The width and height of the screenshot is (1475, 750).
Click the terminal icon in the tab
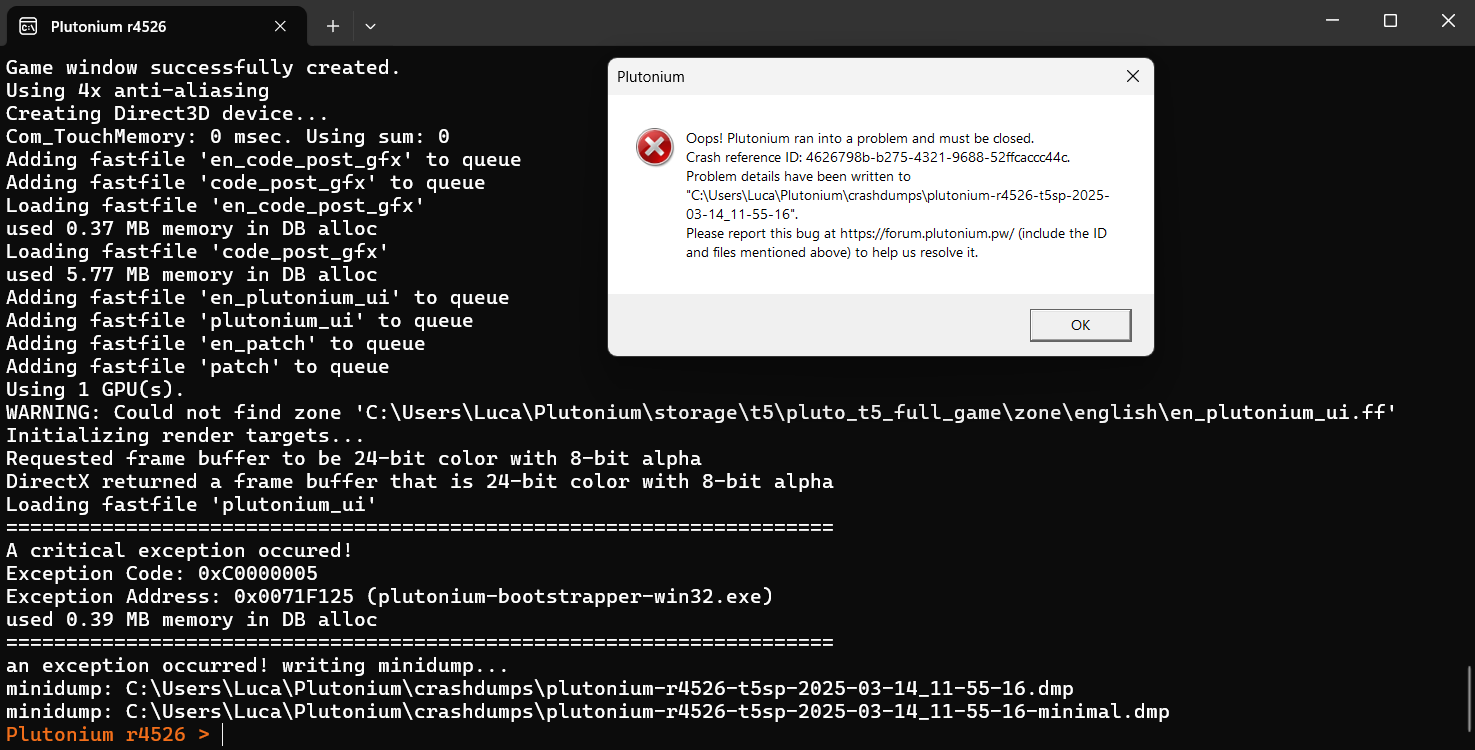29,26
